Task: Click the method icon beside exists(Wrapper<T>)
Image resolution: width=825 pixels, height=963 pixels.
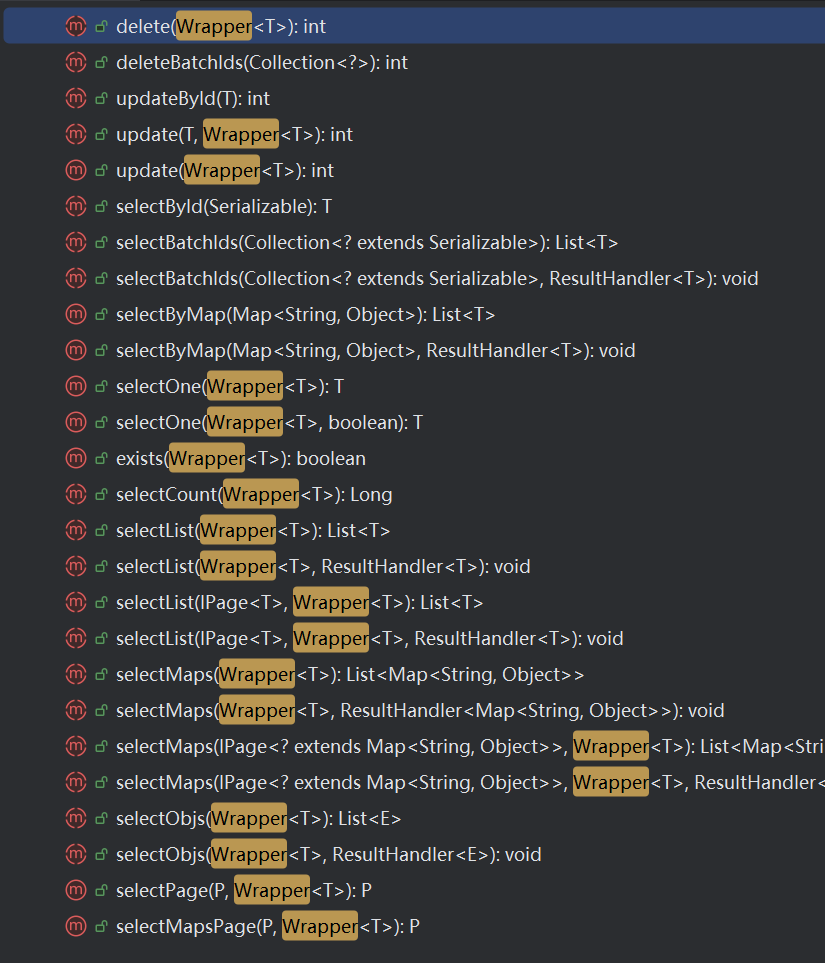Action: point(76,458)
